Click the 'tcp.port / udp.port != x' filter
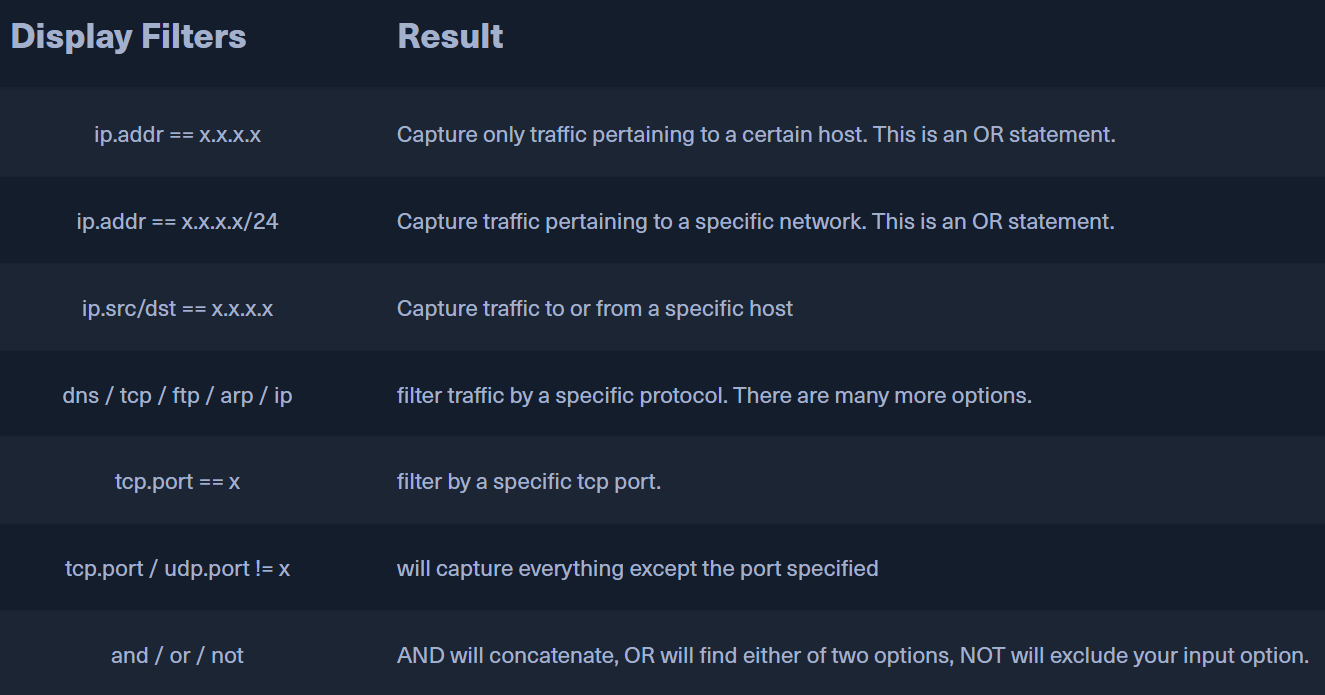This screenshot has width=1325, height=695. [178, 569]
